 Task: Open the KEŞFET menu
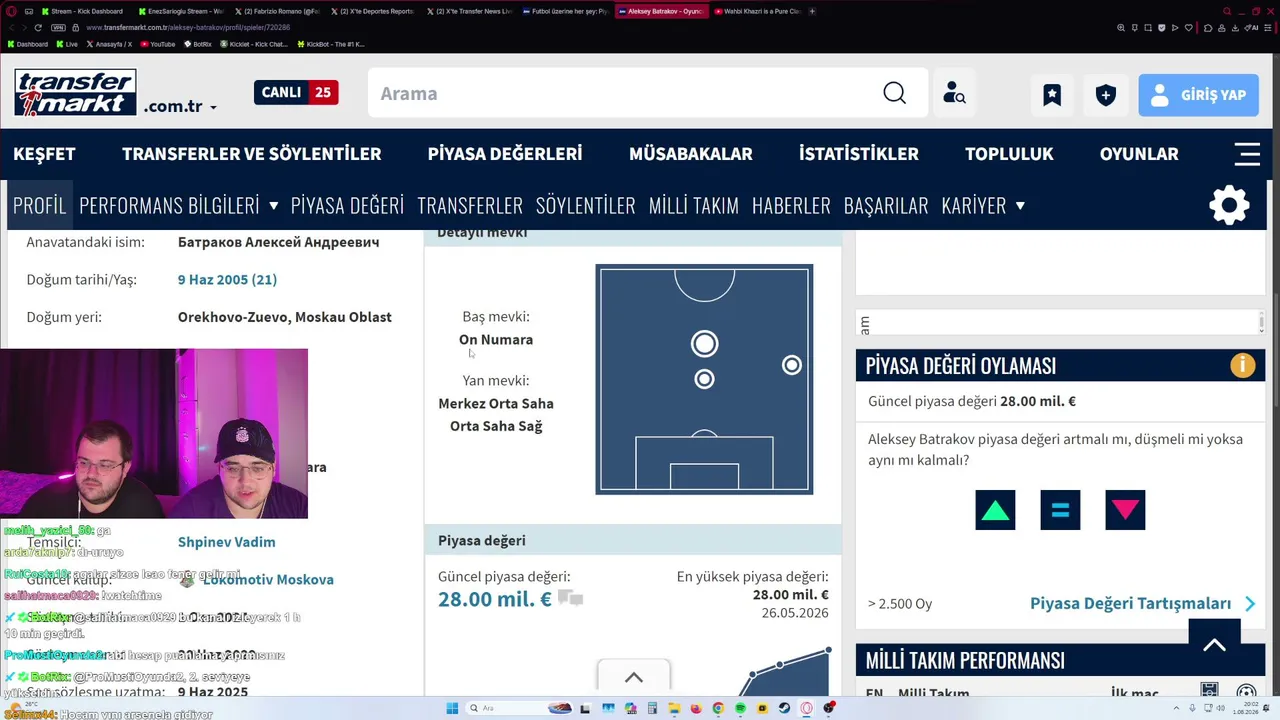pyautogui.click(x=44, y=154)
